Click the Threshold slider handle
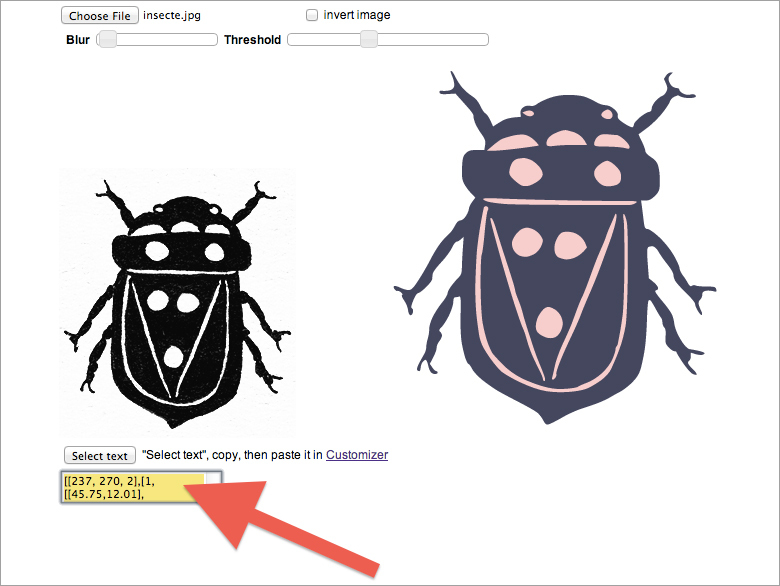The height and width of the screenshot is (586, 780). (x=369, y=40)
